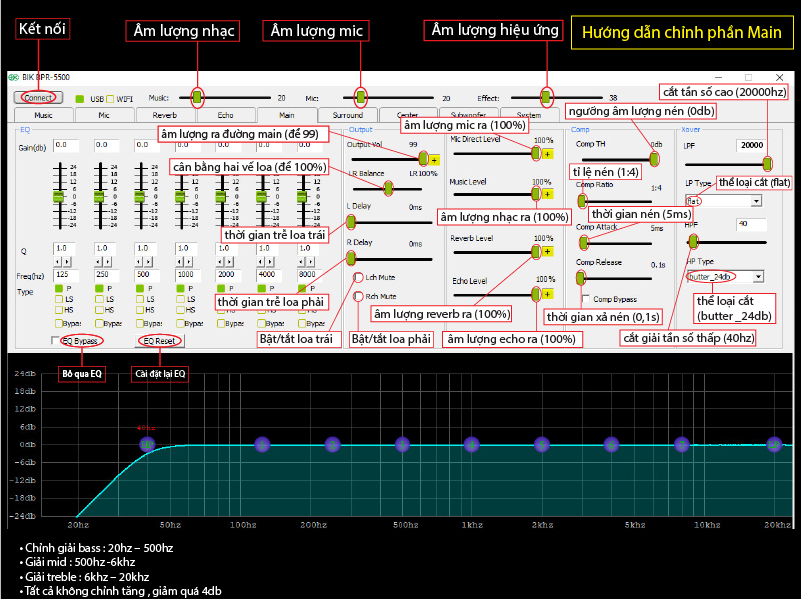Select node 6 on the EQ curve
This screenshot has height=600, width=801.
[x=611, y=445]
